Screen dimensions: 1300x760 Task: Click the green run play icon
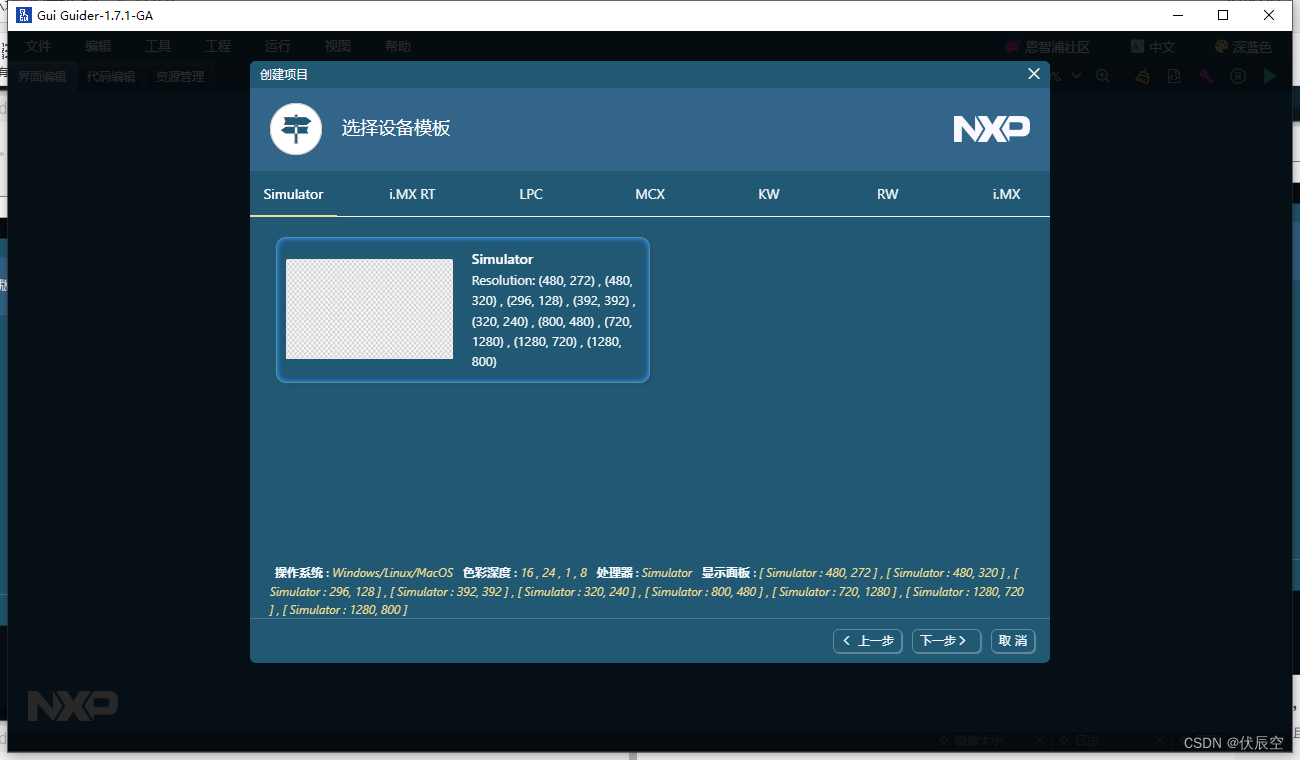coord(1270,76)
